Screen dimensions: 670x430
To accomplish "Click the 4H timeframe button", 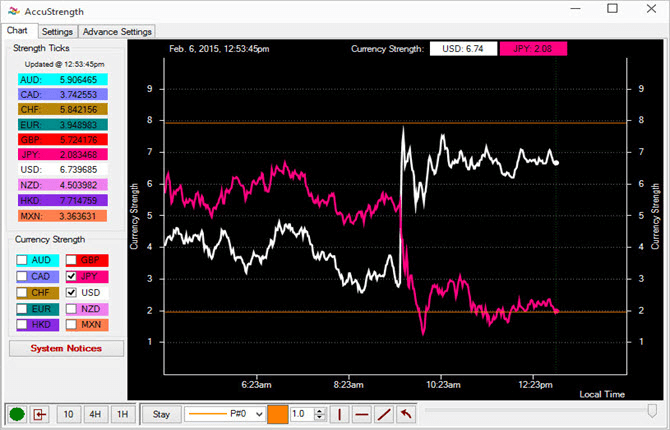I will coord(95,414).
